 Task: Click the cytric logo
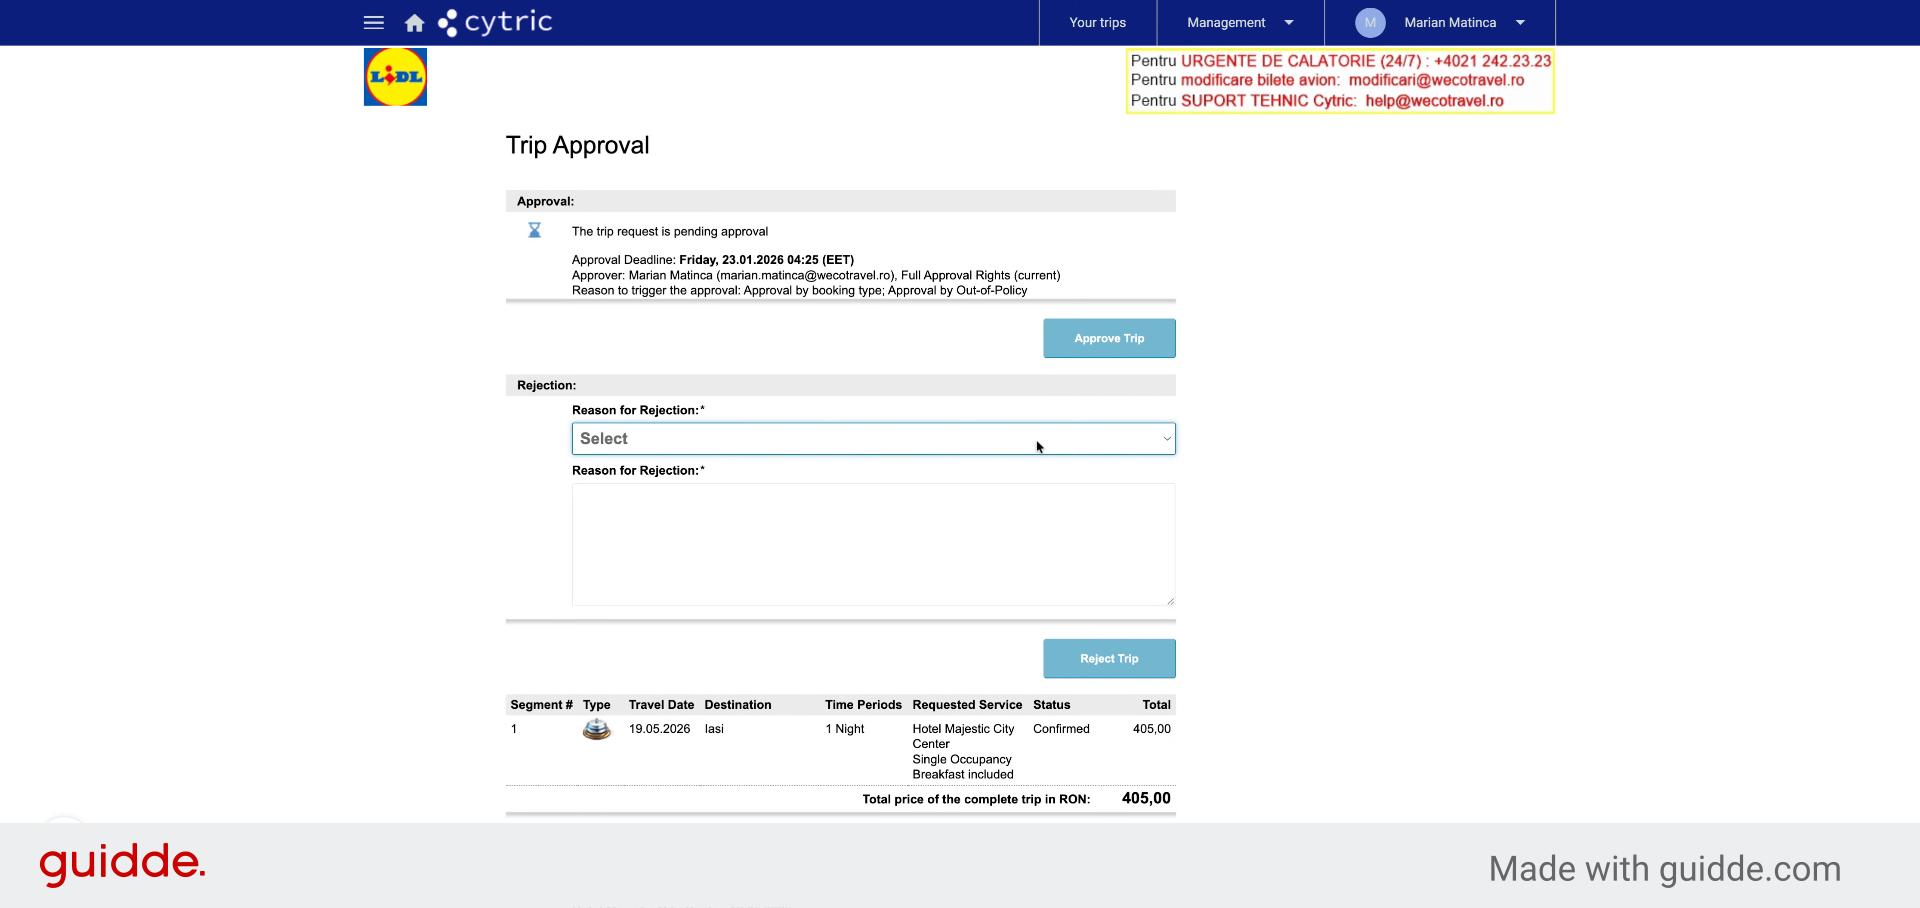pos(495,22)
